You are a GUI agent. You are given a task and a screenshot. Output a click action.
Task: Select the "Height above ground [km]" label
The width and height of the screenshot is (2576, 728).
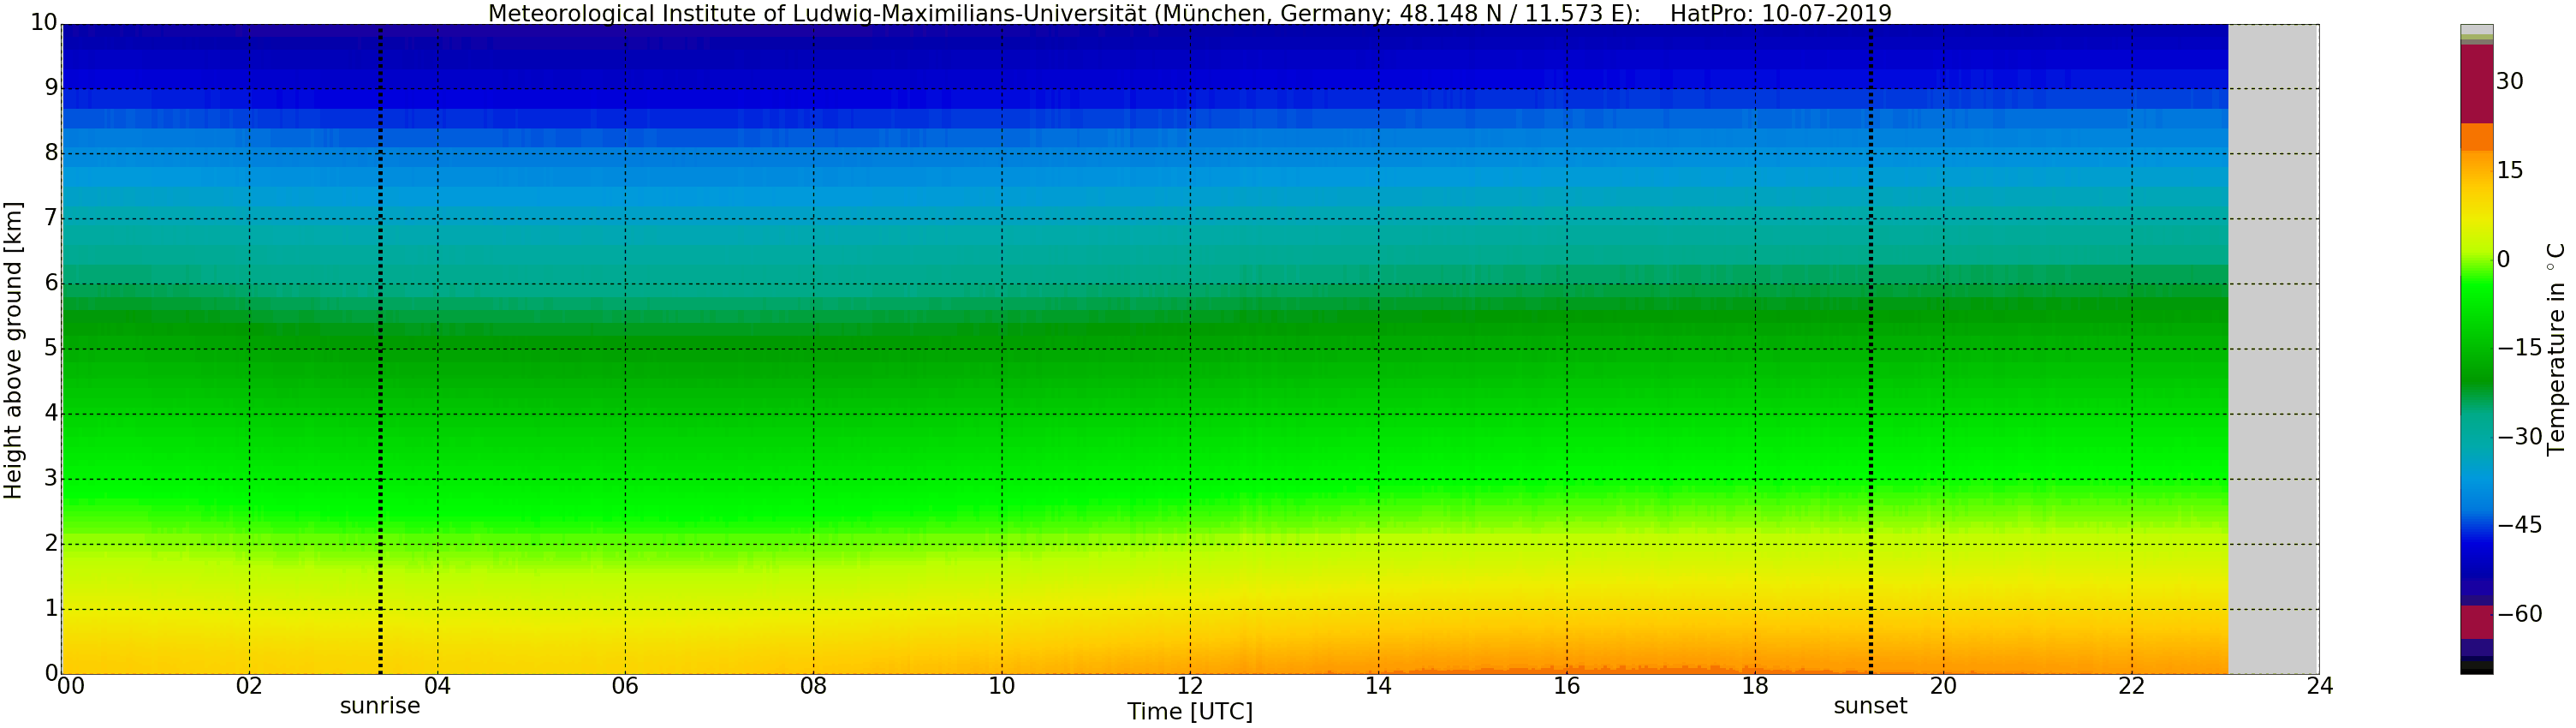pos(13,350)
